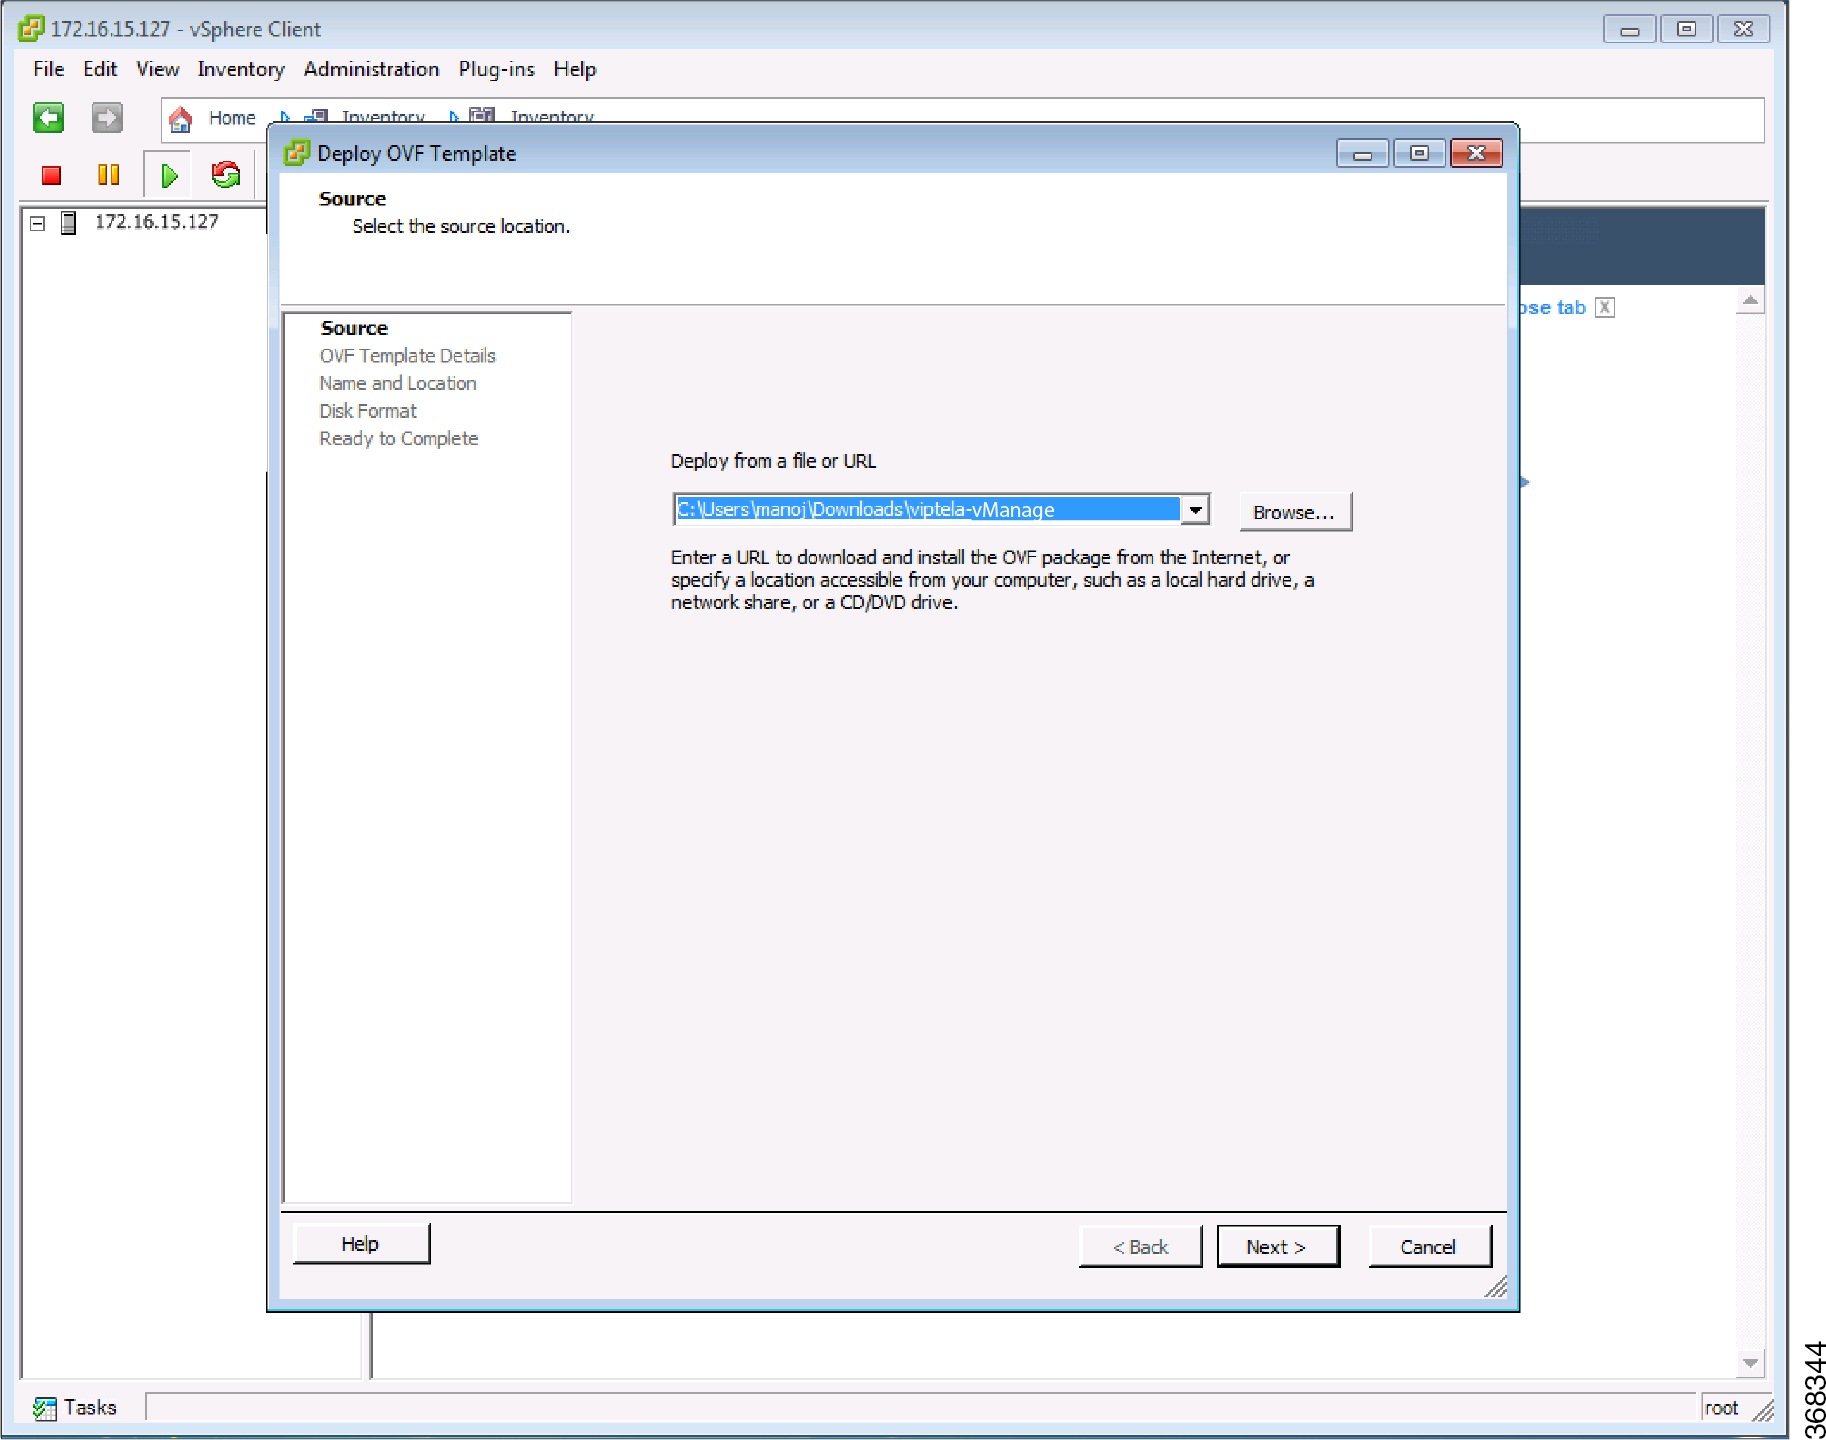Open the file path dropdown arrow
This screenshot has height=1440, width=1826.
point(1194,510)
